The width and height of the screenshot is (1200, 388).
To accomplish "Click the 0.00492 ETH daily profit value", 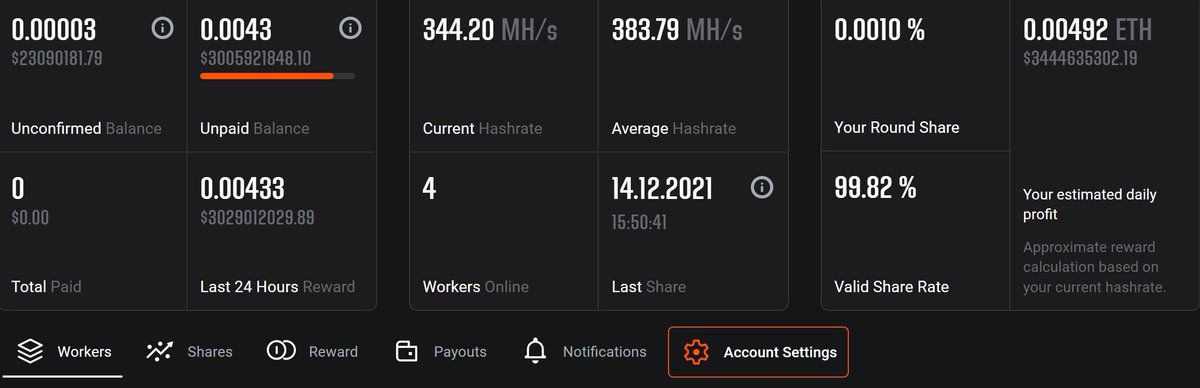I will [x=1088, y=30].
